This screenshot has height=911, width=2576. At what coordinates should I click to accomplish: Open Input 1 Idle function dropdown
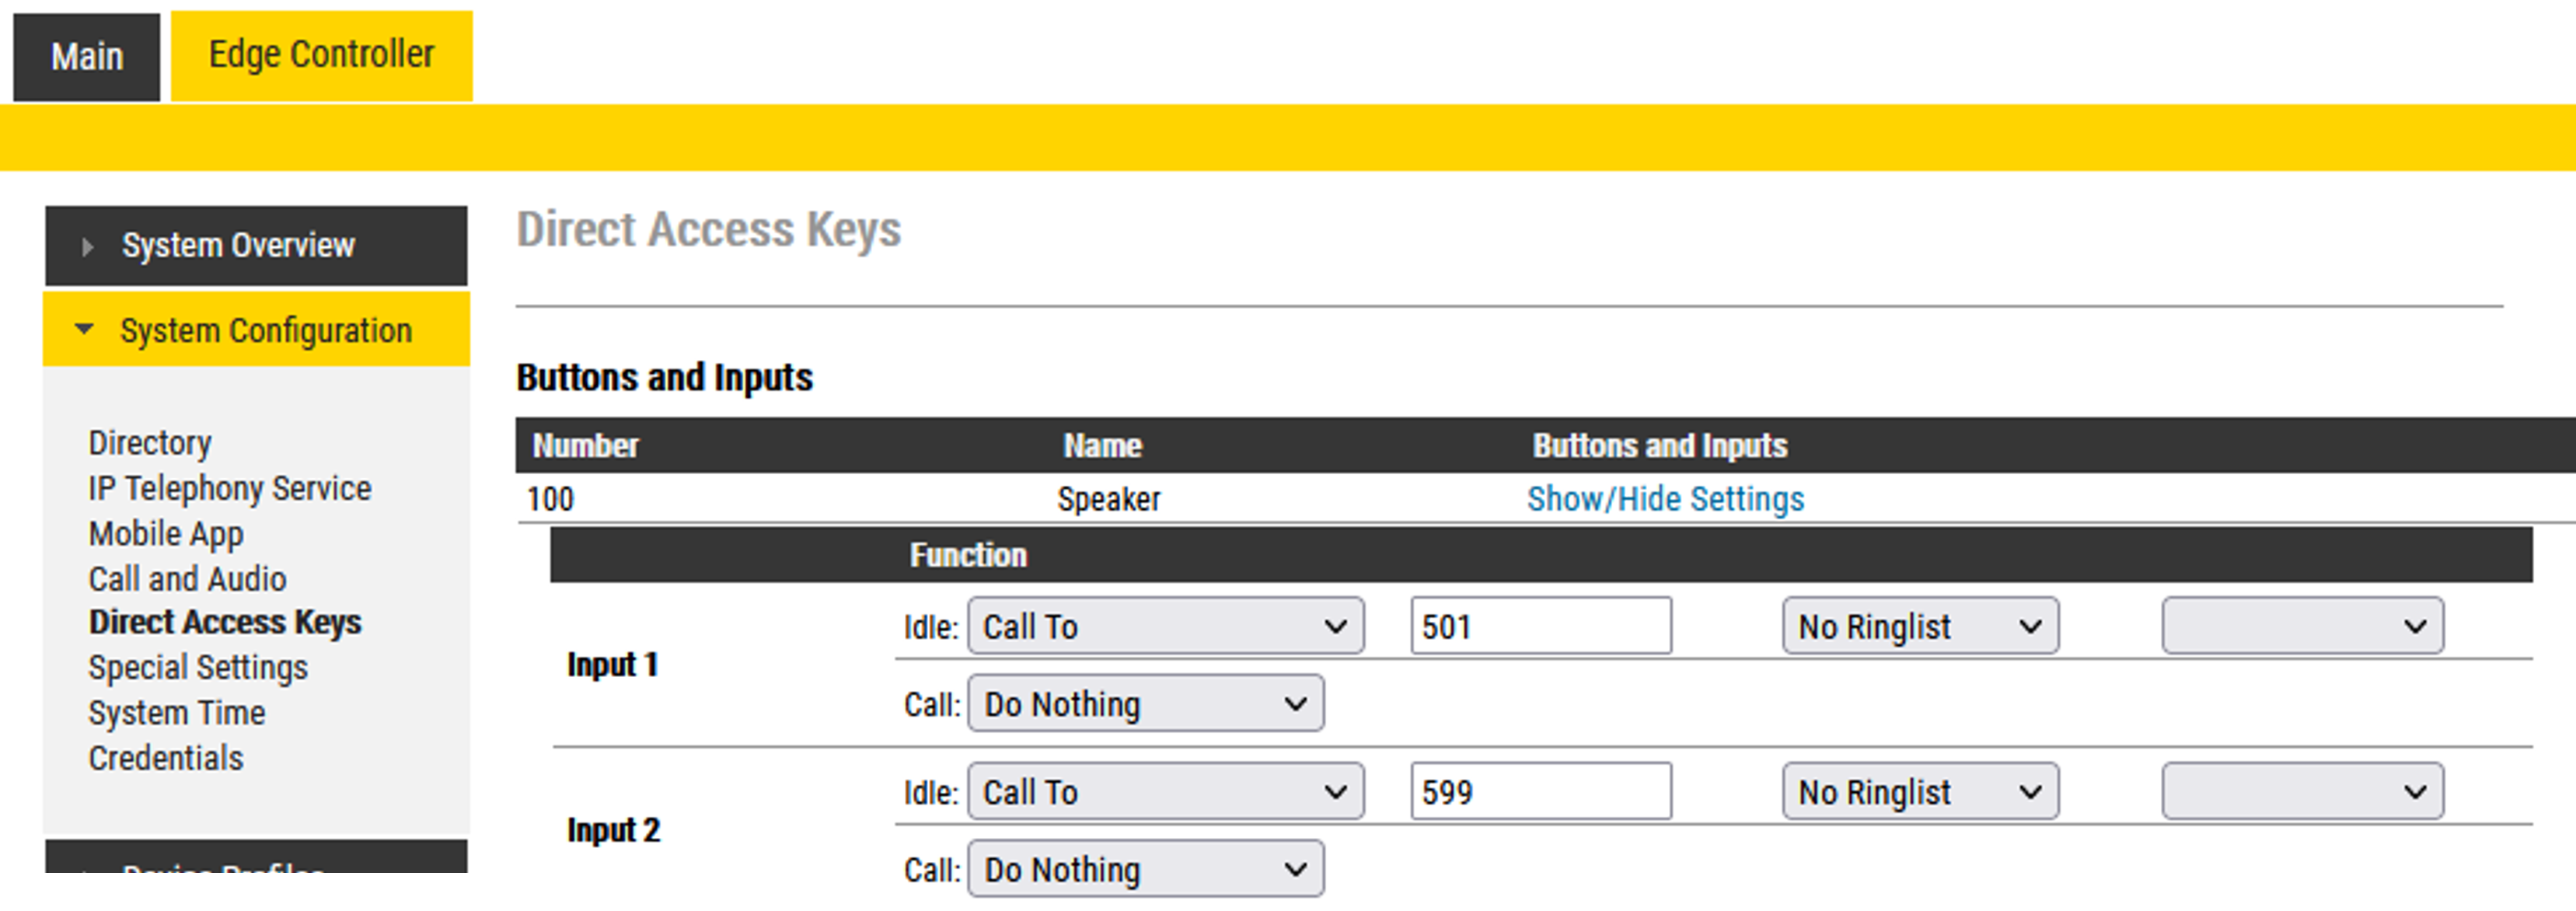(x=1165, y=627)
